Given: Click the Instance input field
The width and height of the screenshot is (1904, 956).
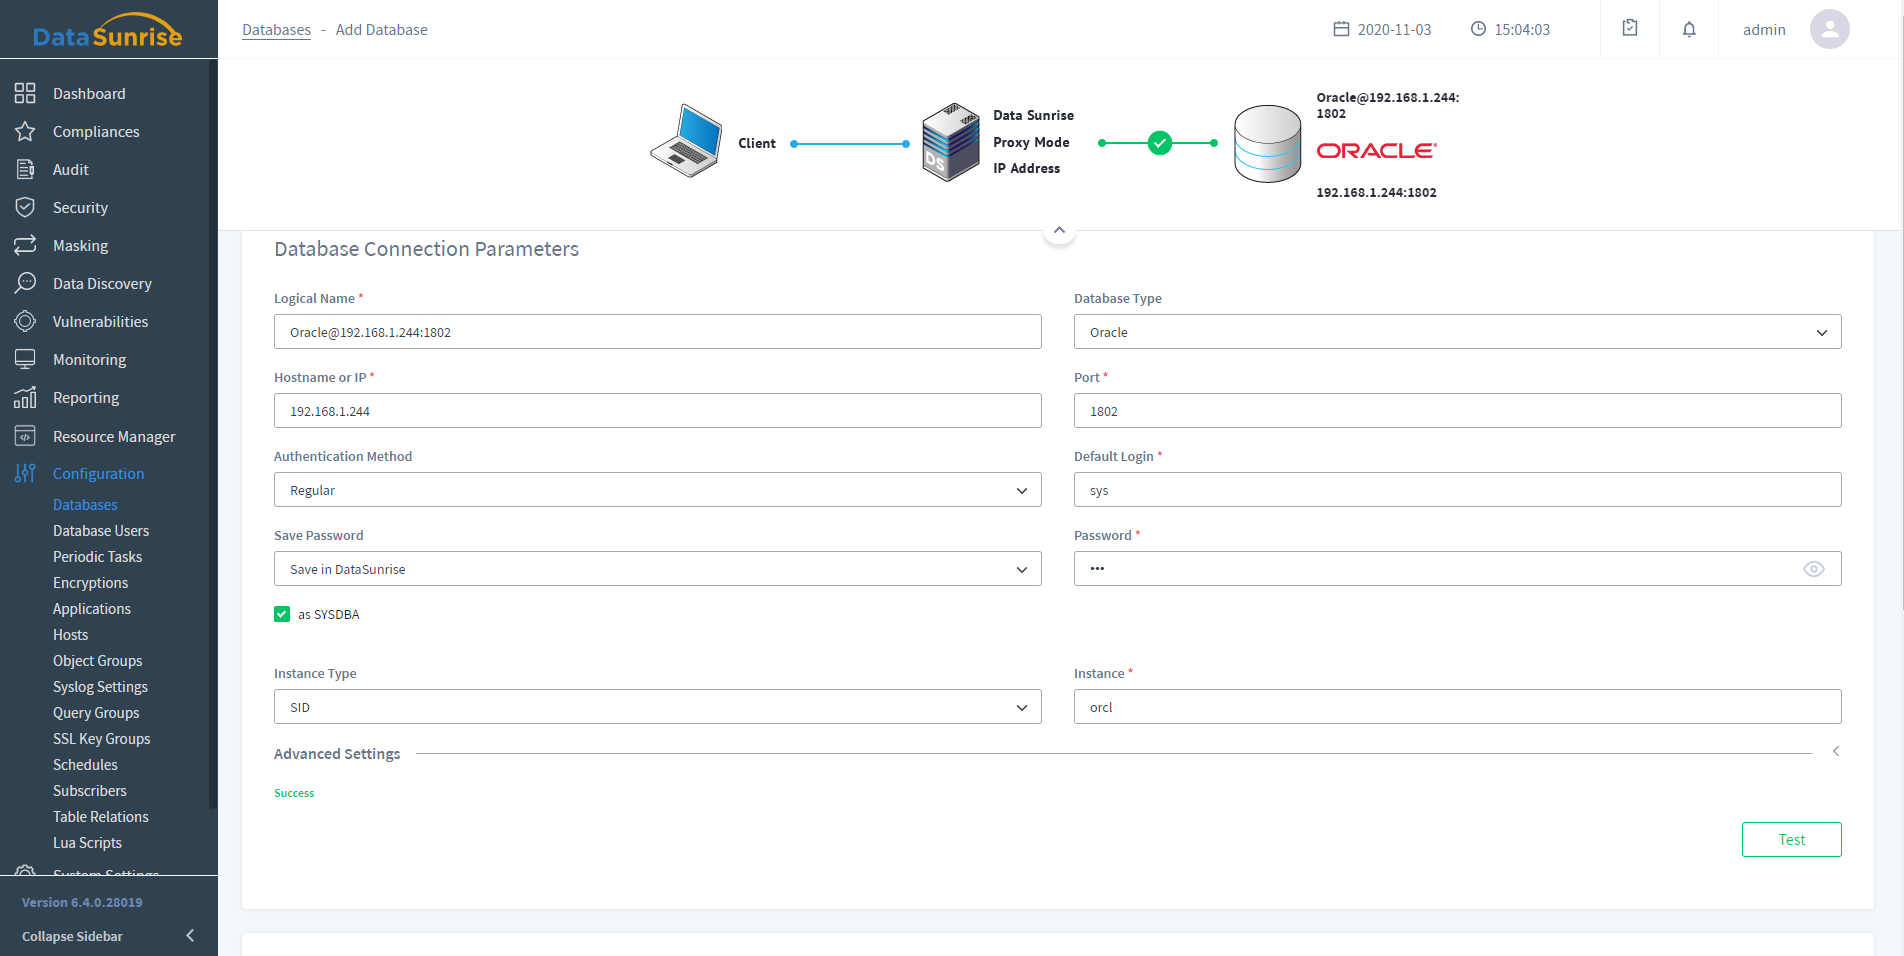Looking at the screenshot, I should click(1457, 707).
